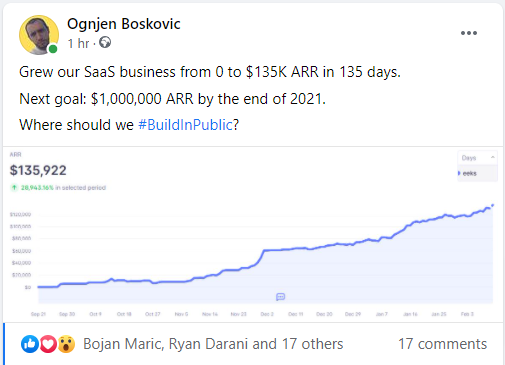Click the green online status dot
The image size is (505, 365).
pyautogui.click(x=53, y=49)
